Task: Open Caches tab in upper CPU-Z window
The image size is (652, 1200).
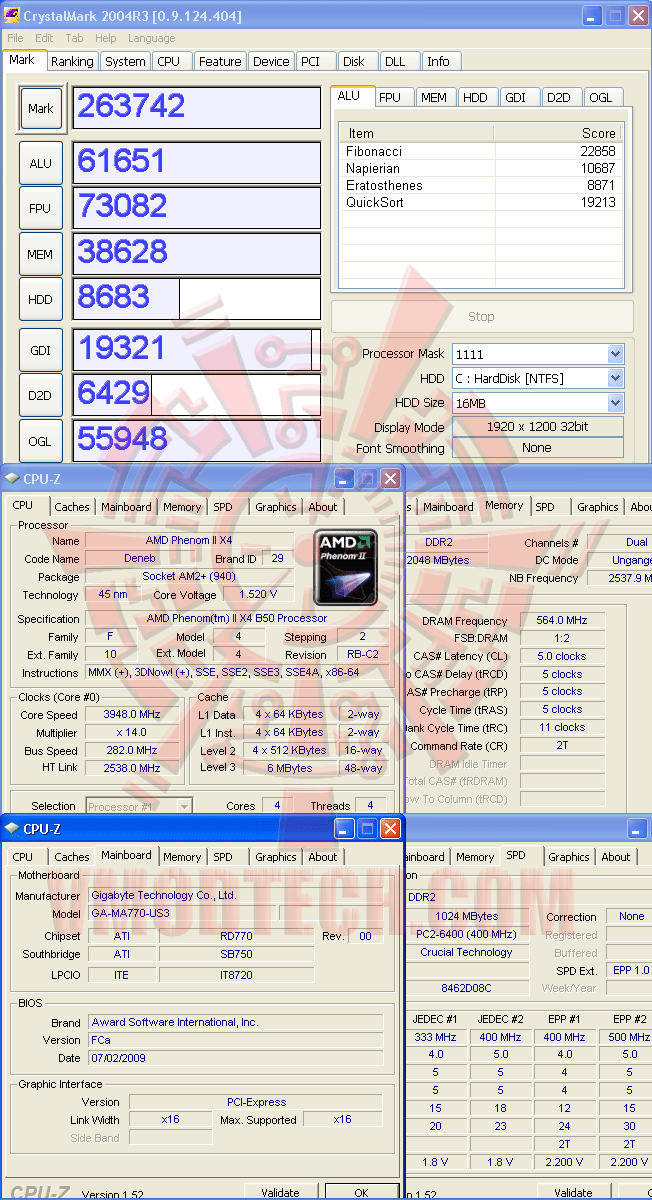Action: 72,507
